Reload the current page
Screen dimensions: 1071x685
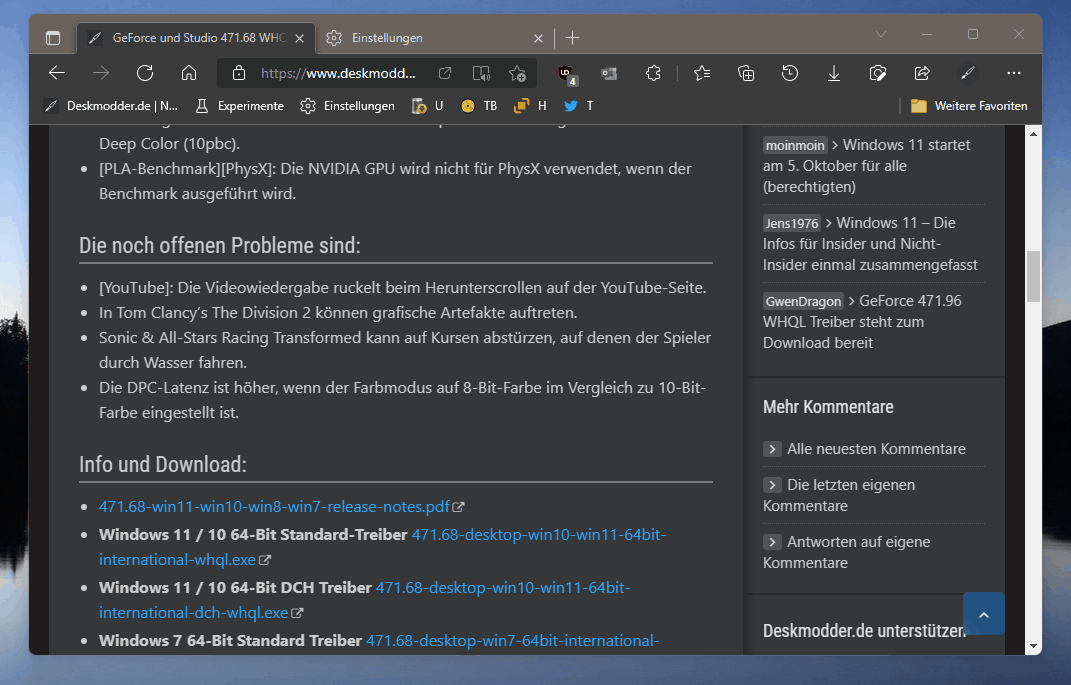tap(145, 73)
